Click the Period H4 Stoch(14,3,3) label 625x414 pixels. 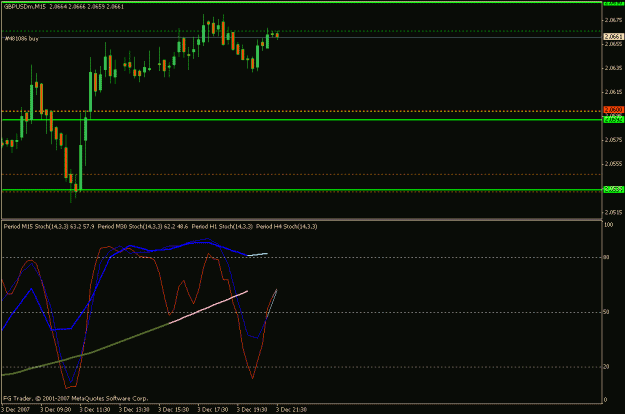pyautogui.click(x=287, y=226)
